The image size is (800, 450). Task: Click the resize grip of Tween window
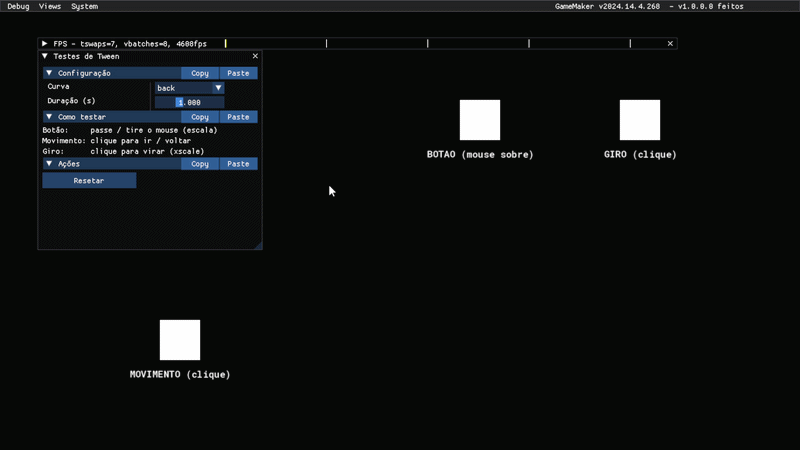pyautogui.click(x=258, y=245)
